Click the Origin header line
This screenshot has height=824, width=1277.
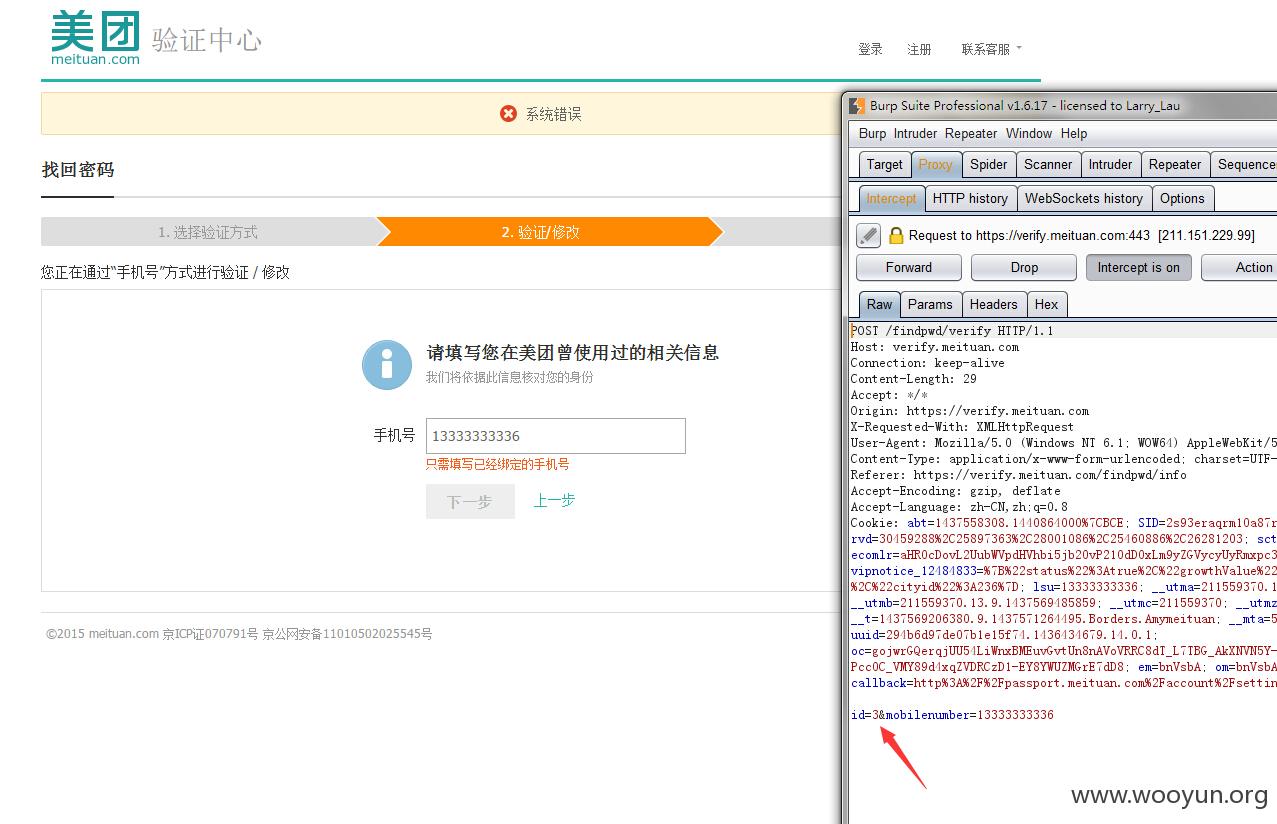(x=970, y=411)
